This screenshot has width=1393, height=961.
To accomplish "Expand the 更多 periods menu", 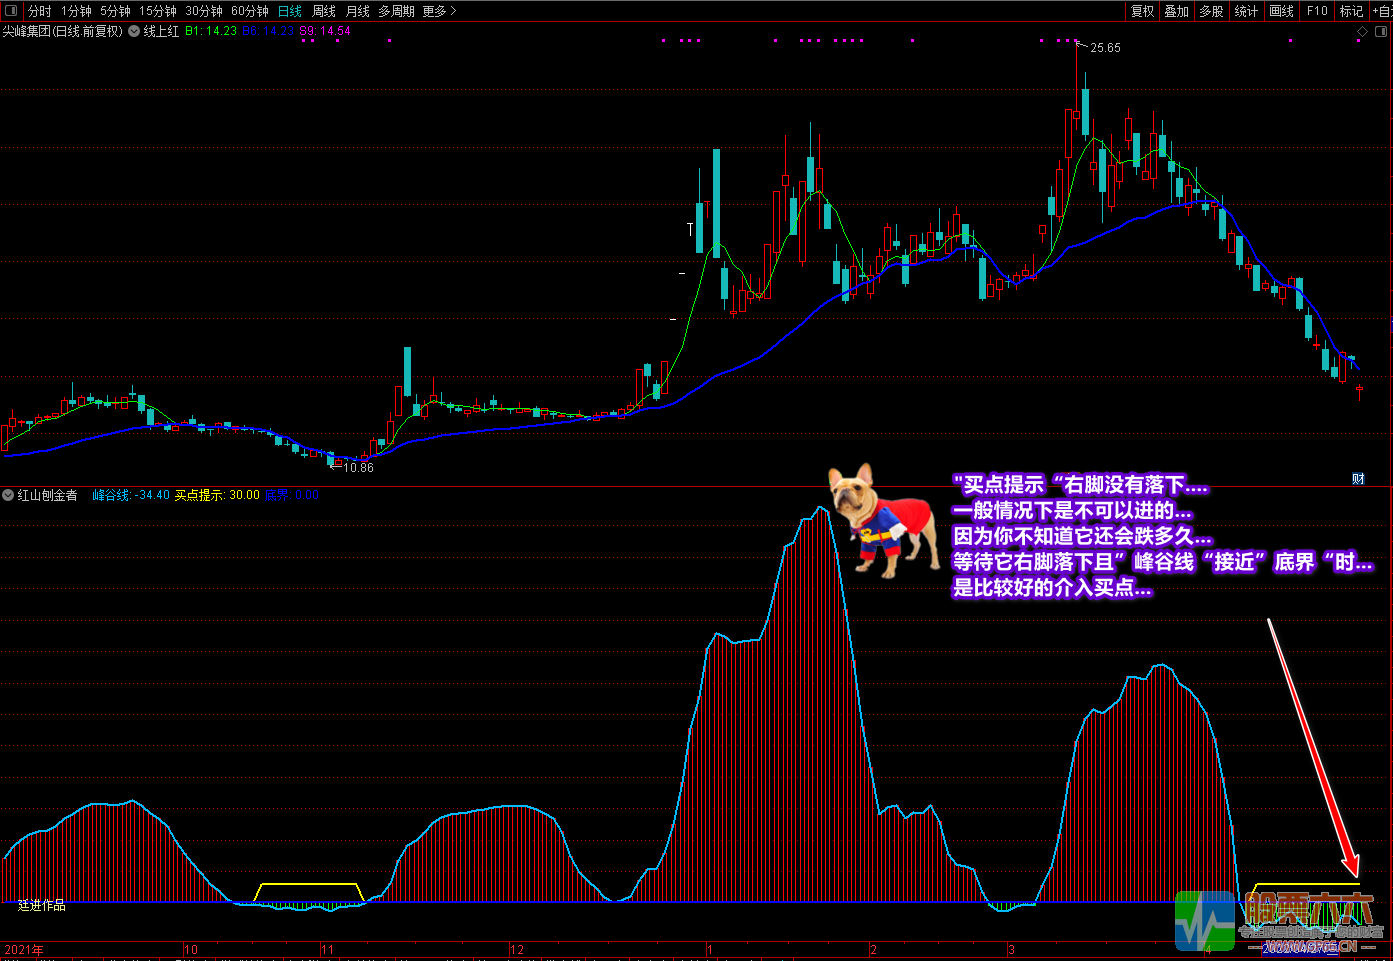I will 439,11.
